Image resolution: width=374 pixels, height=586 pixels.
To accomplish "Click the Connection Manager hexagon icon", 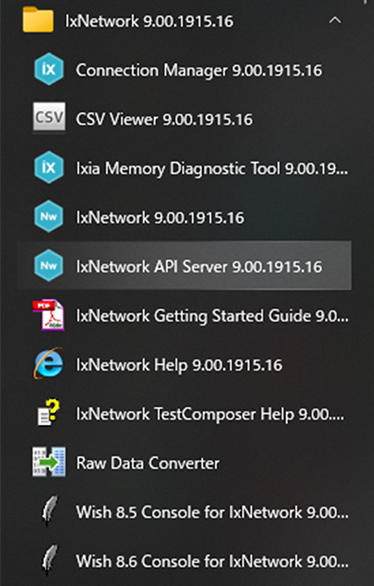I will pyautogui.click(x=49, y=70).
